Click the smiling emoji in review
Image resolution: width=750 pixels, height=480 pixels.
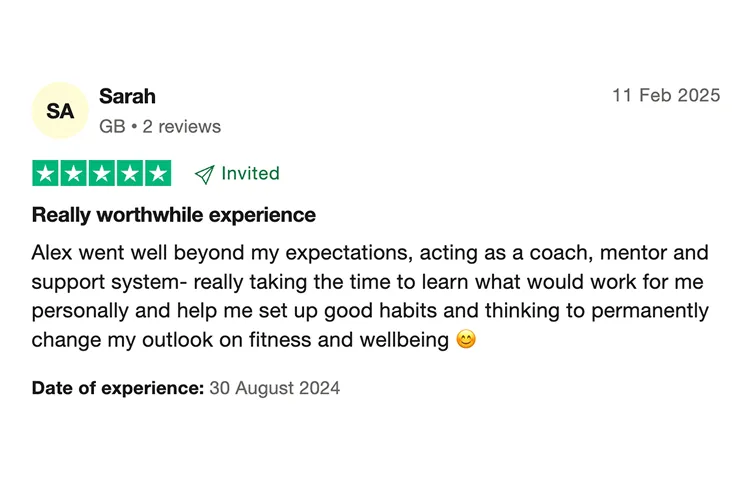[x=466, y=339]
